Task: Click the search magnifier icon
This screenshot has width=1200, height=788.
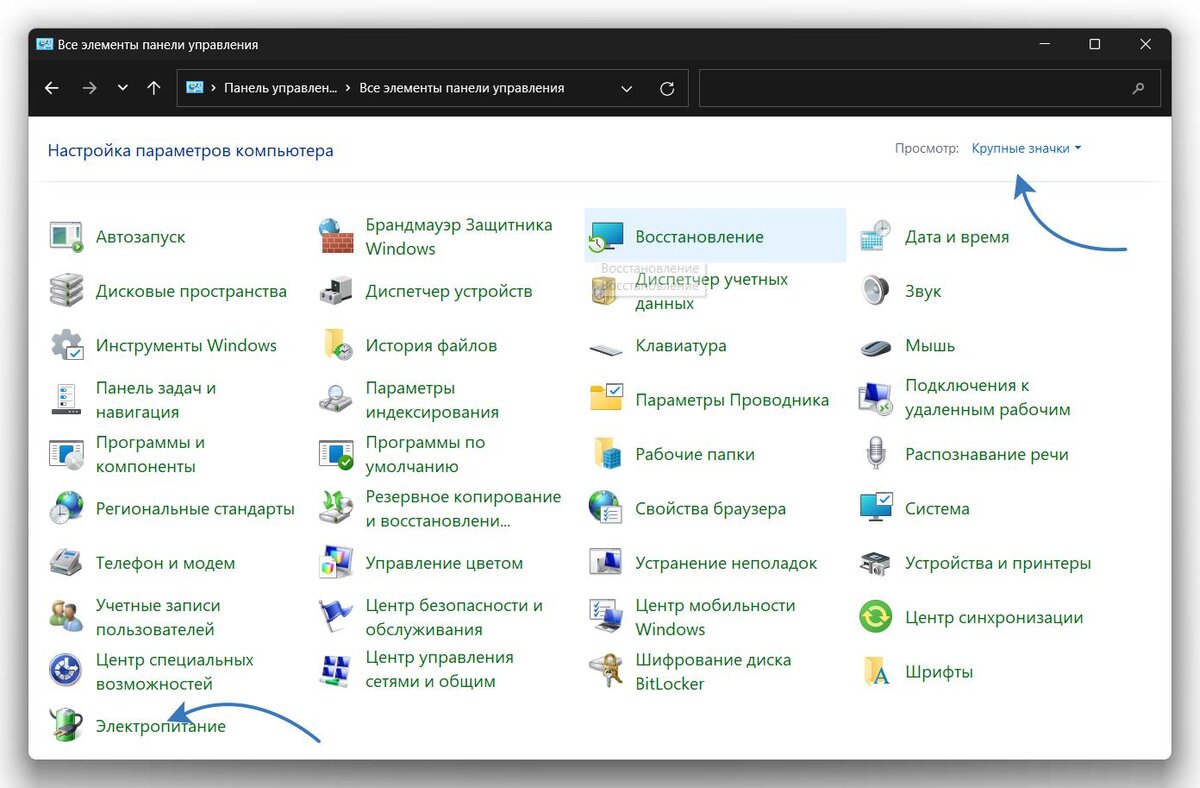Action: tap(1138, 88)
